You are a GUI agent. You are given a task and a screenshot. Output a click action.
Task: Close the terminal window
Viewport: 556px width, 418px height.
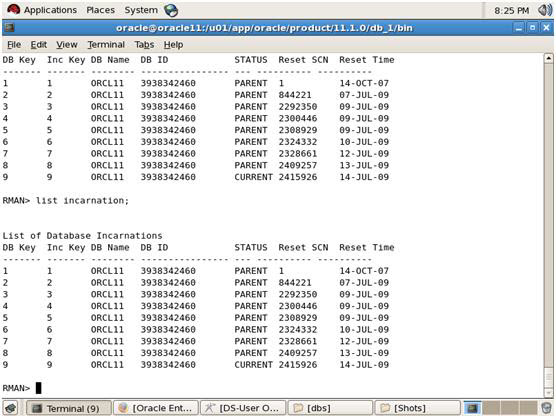coord(546,28)
